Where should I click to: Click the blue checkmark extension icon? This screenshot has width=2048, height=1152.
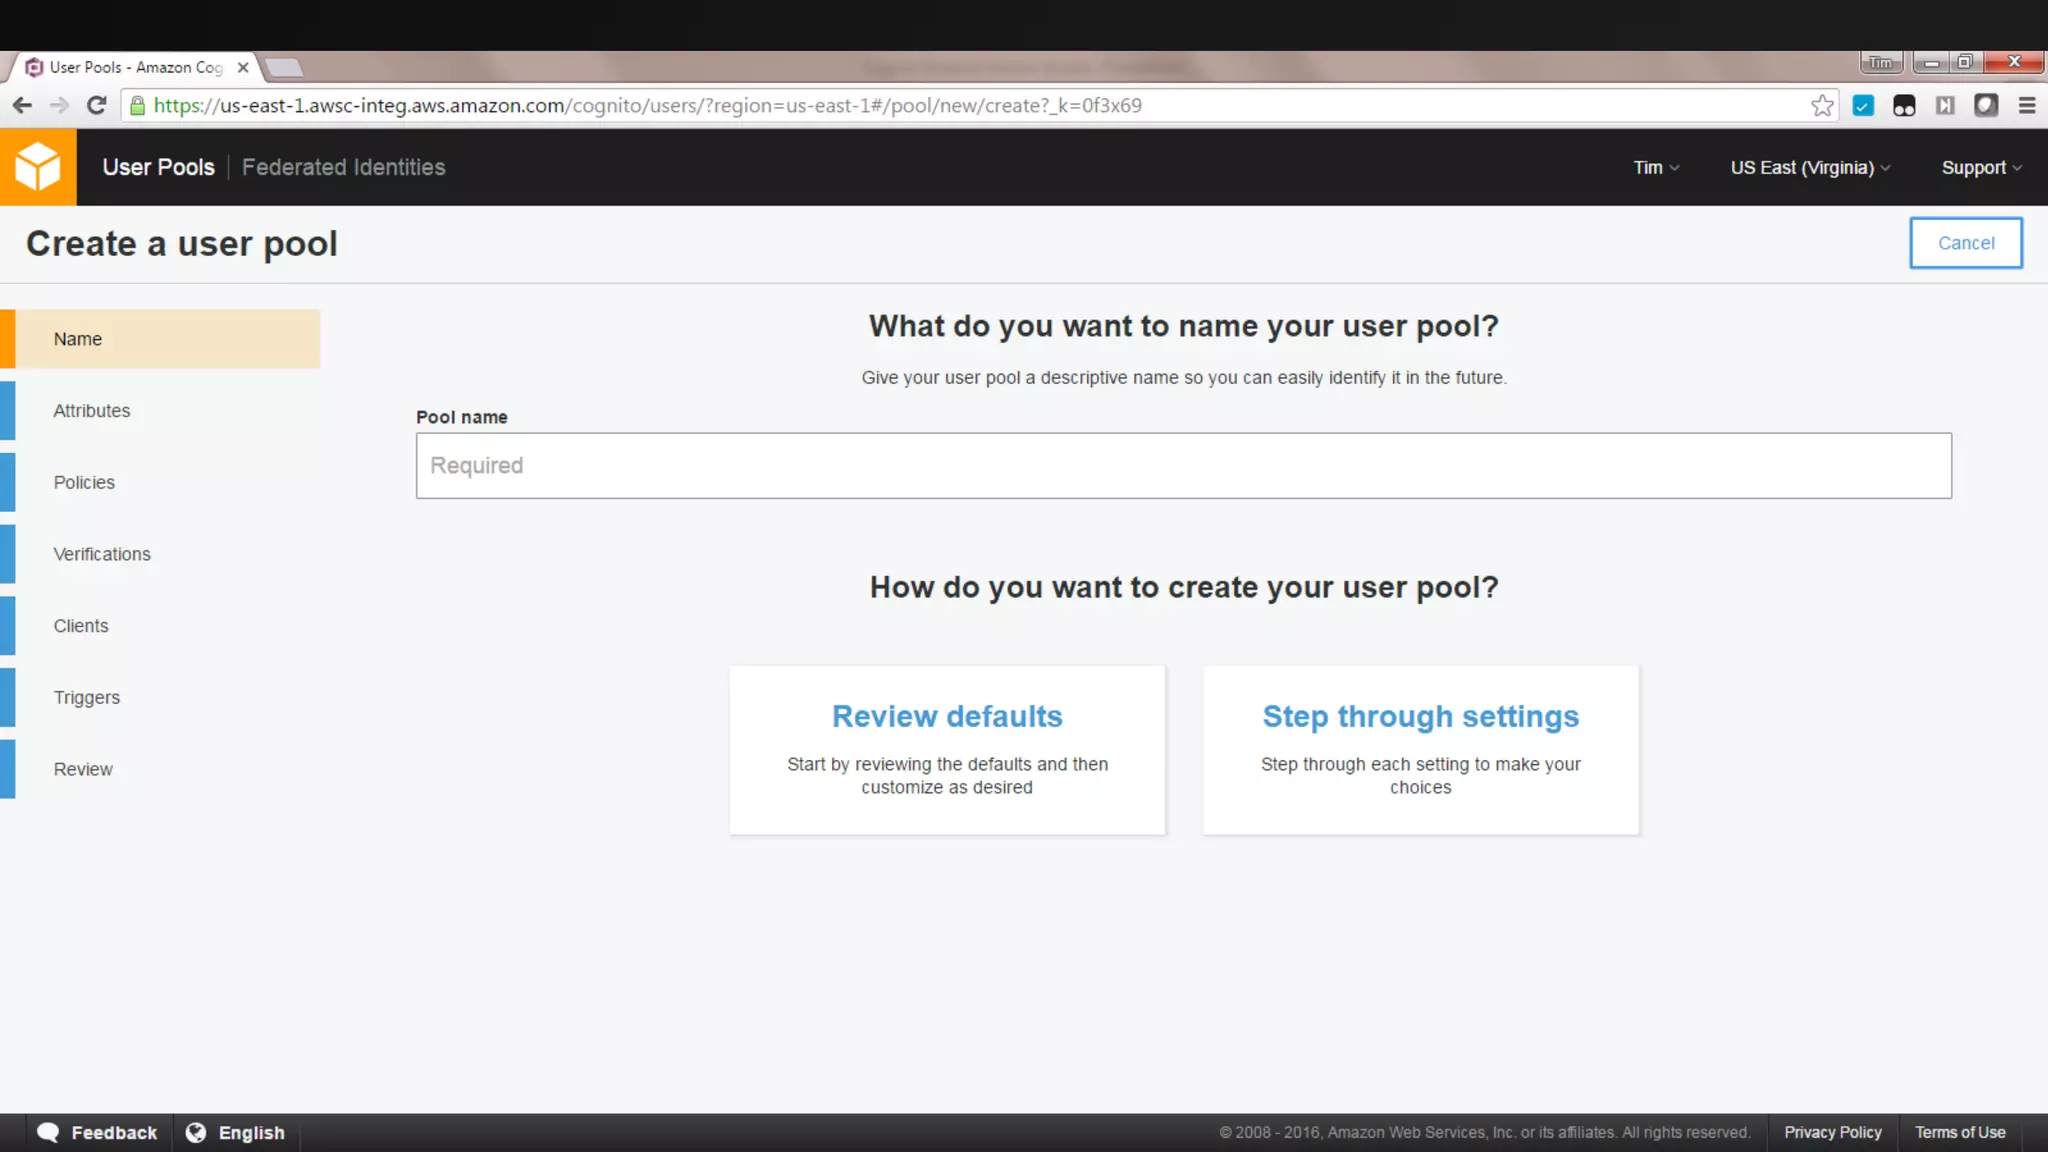point(1863,106)
